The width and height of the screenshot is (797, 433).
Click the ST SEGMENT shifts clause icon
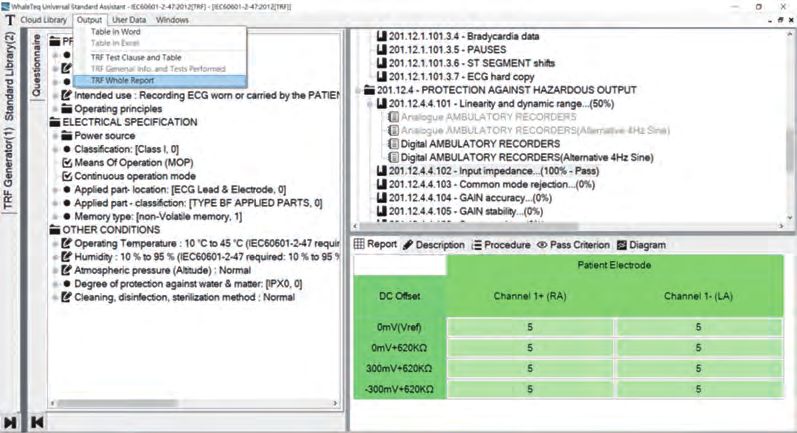(x=382, y=63)
